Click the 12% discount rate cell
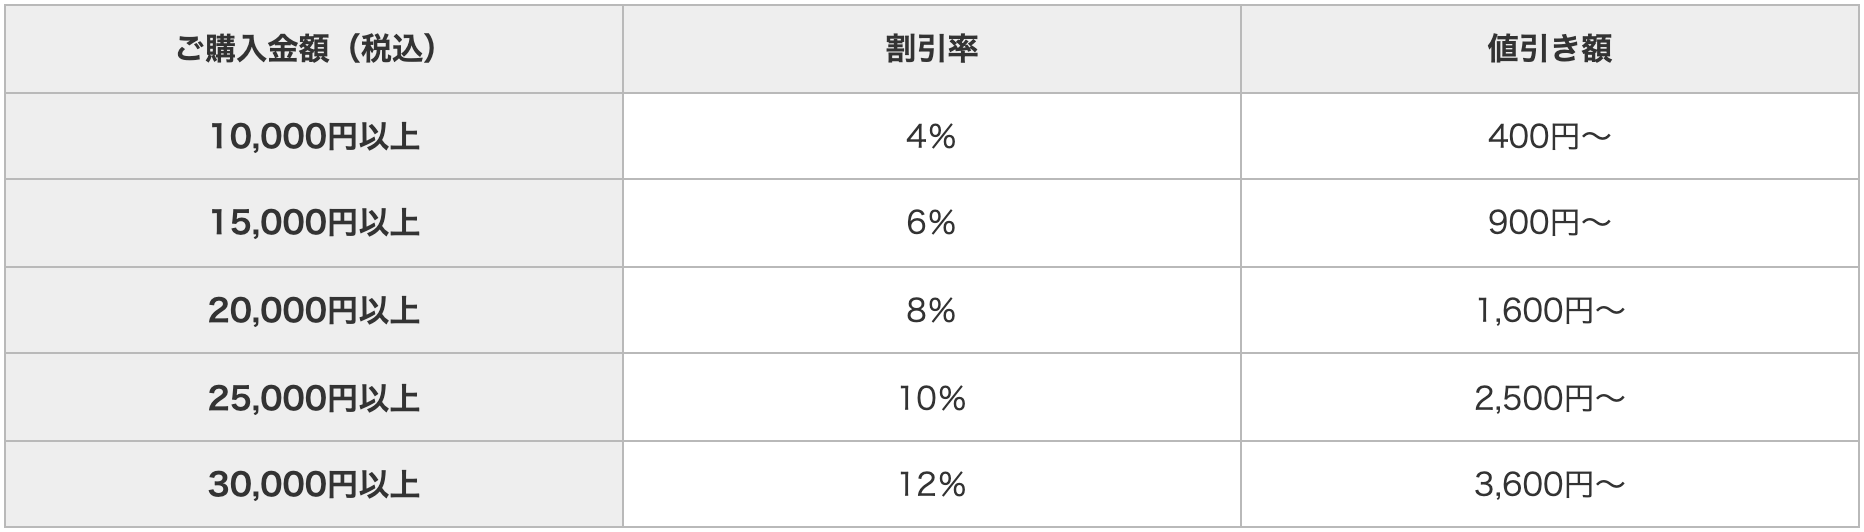 pos(932,485)
